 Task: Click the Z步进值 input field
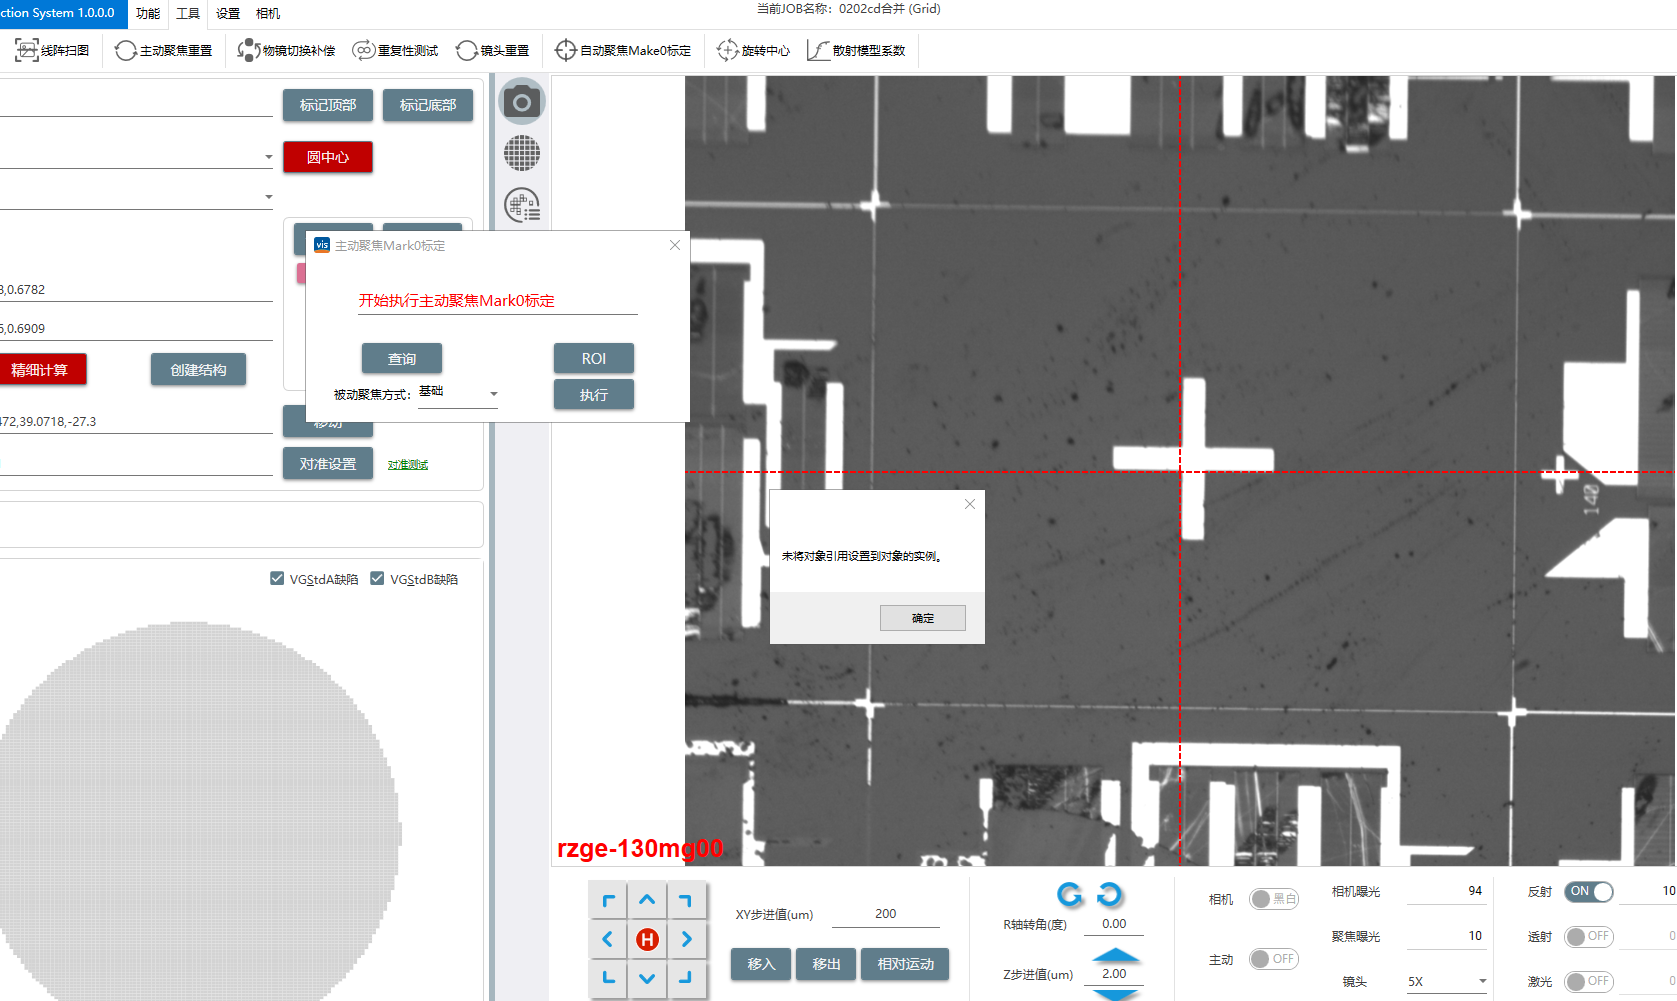tap(1114, 973)
